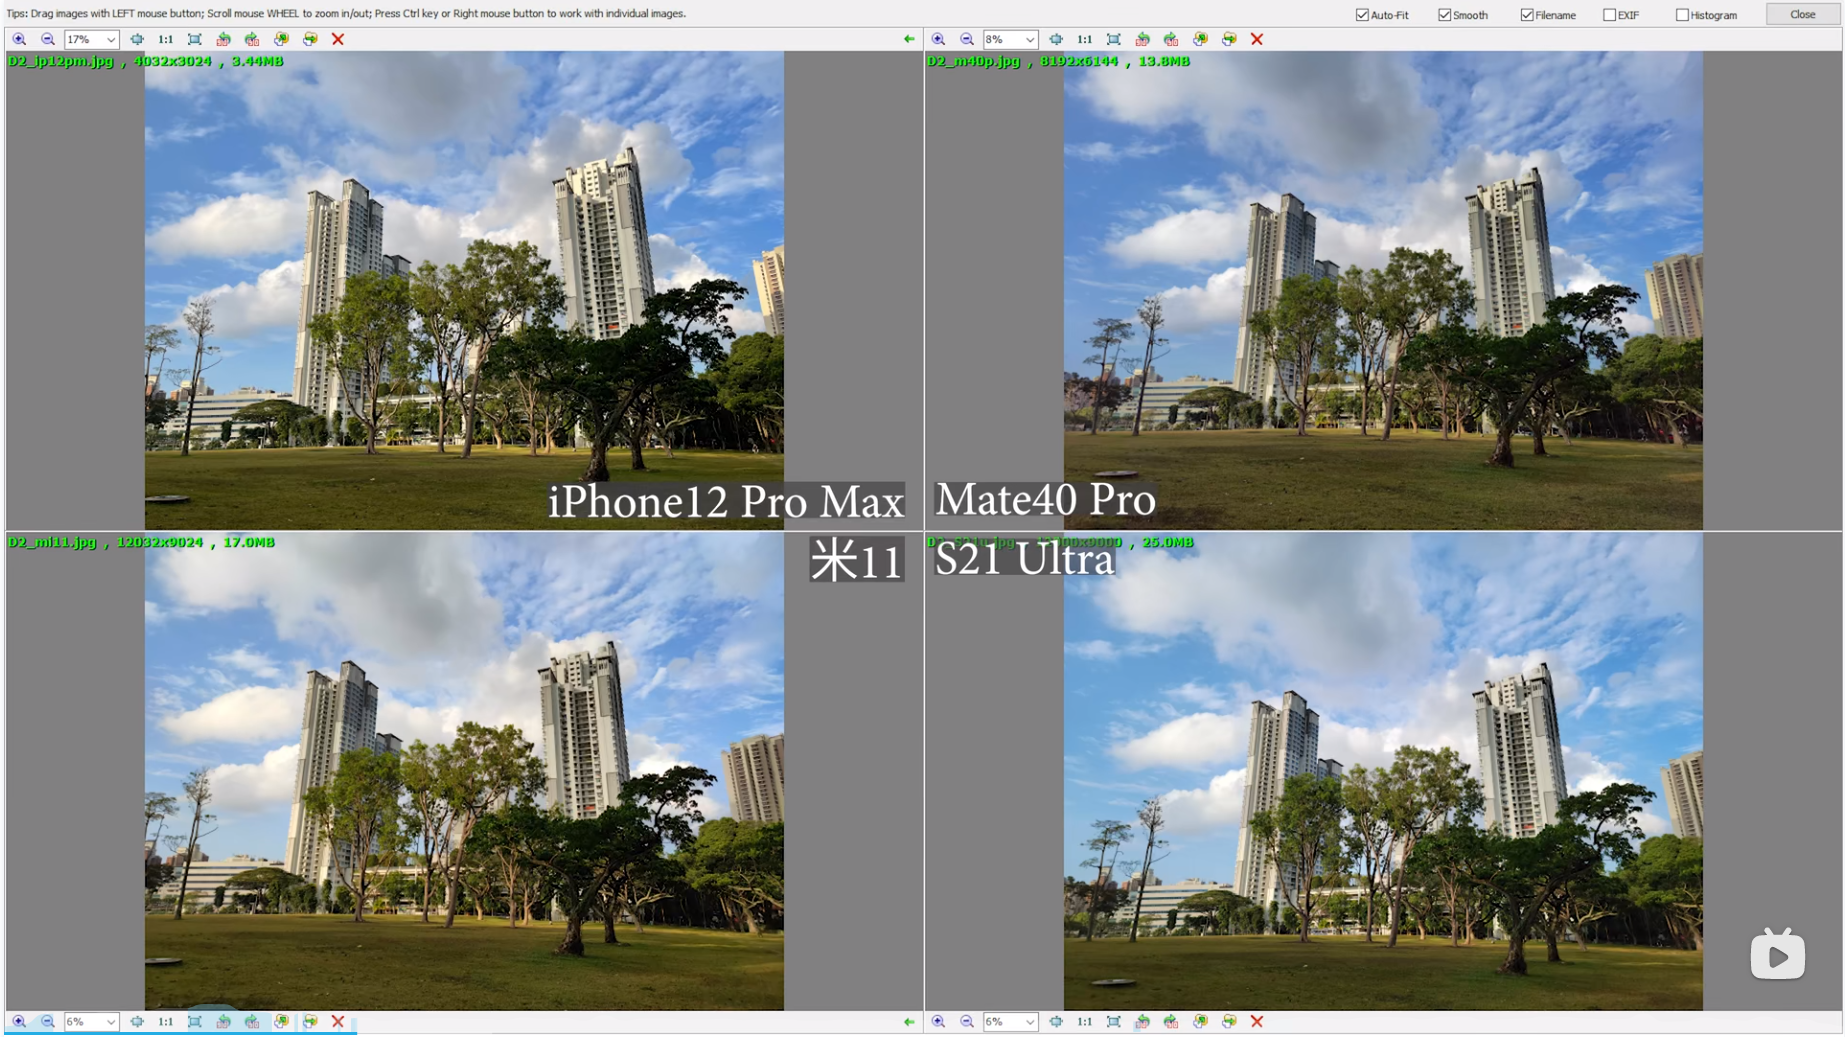Copy D2_mi11.jpg to a folder
This screenshot has width=1845, height=1037.
(x=281, y=1021)
